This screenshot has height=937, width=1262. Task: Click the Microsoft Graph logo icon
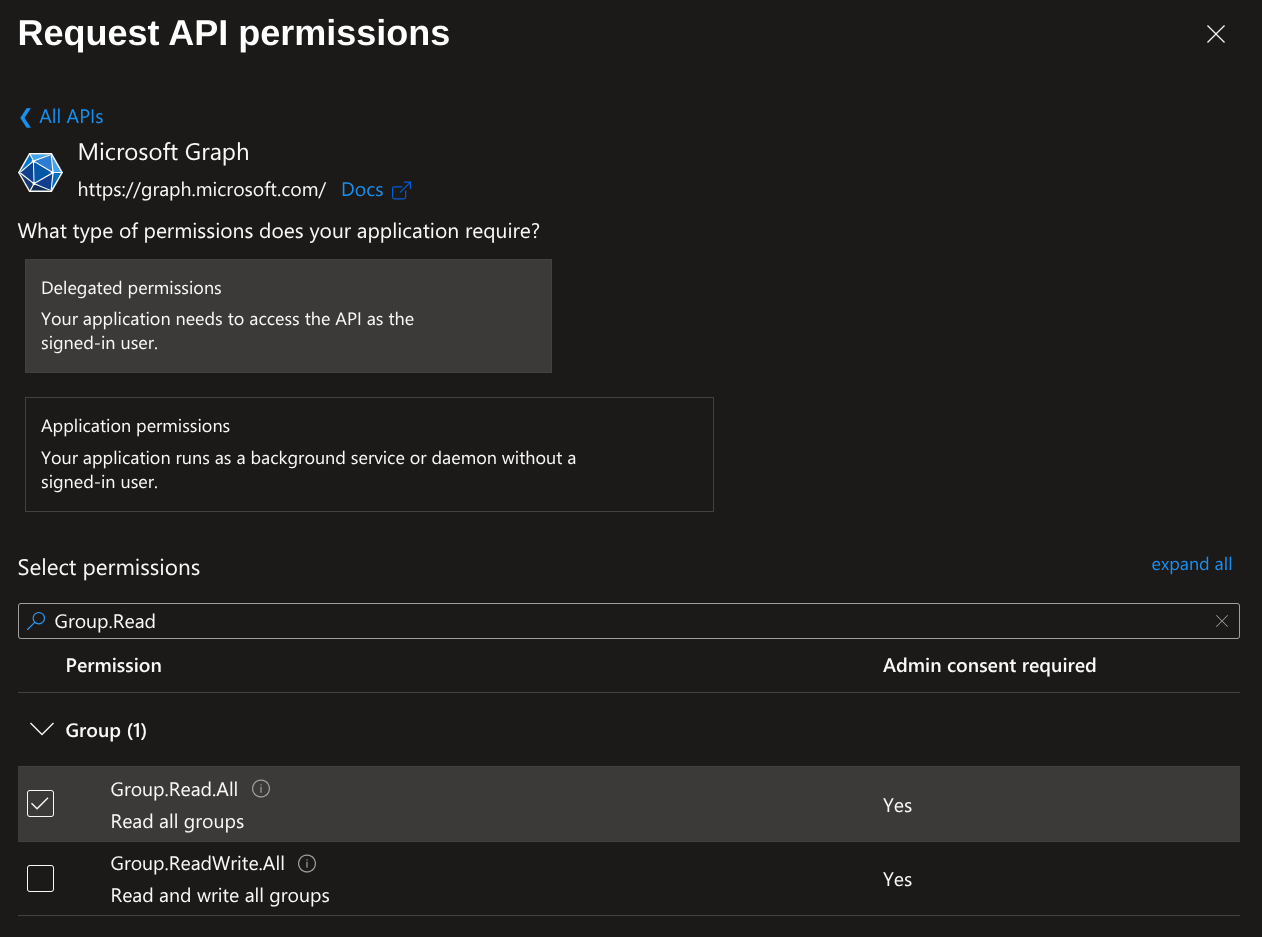click(41, 173)
